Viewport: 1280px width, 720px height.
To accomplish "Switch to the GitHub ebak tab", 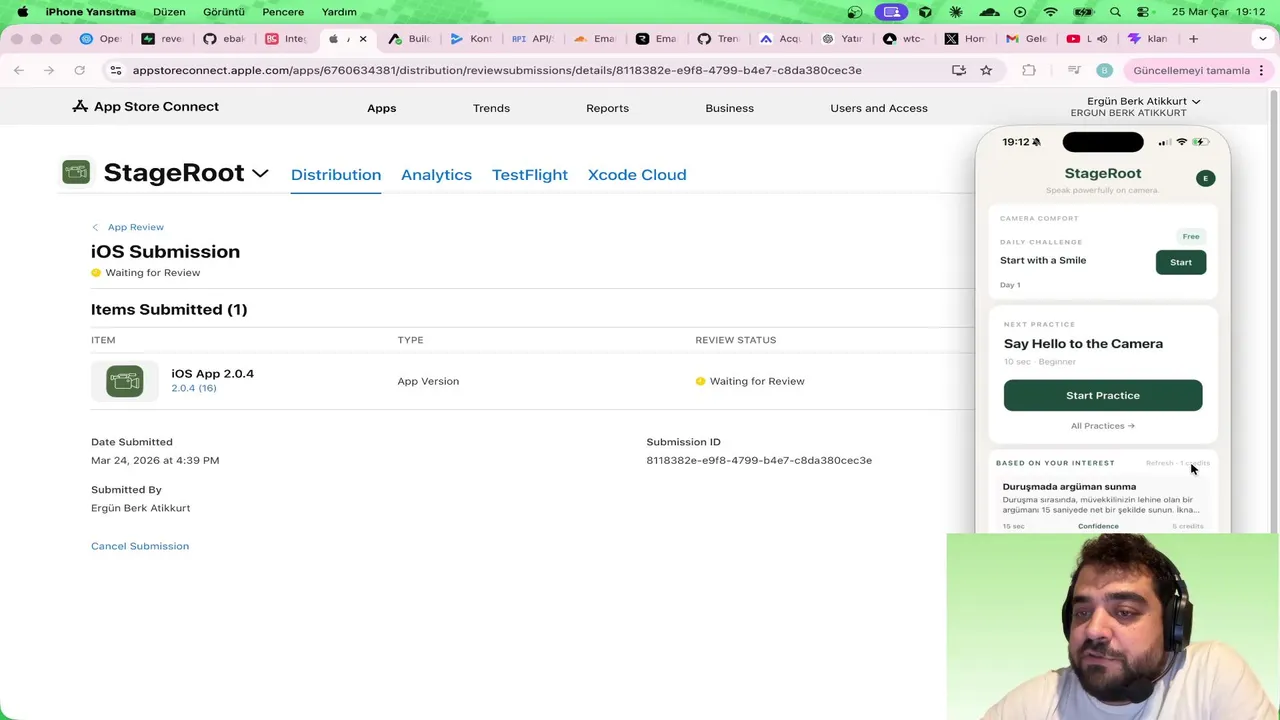I will point(224,39).
